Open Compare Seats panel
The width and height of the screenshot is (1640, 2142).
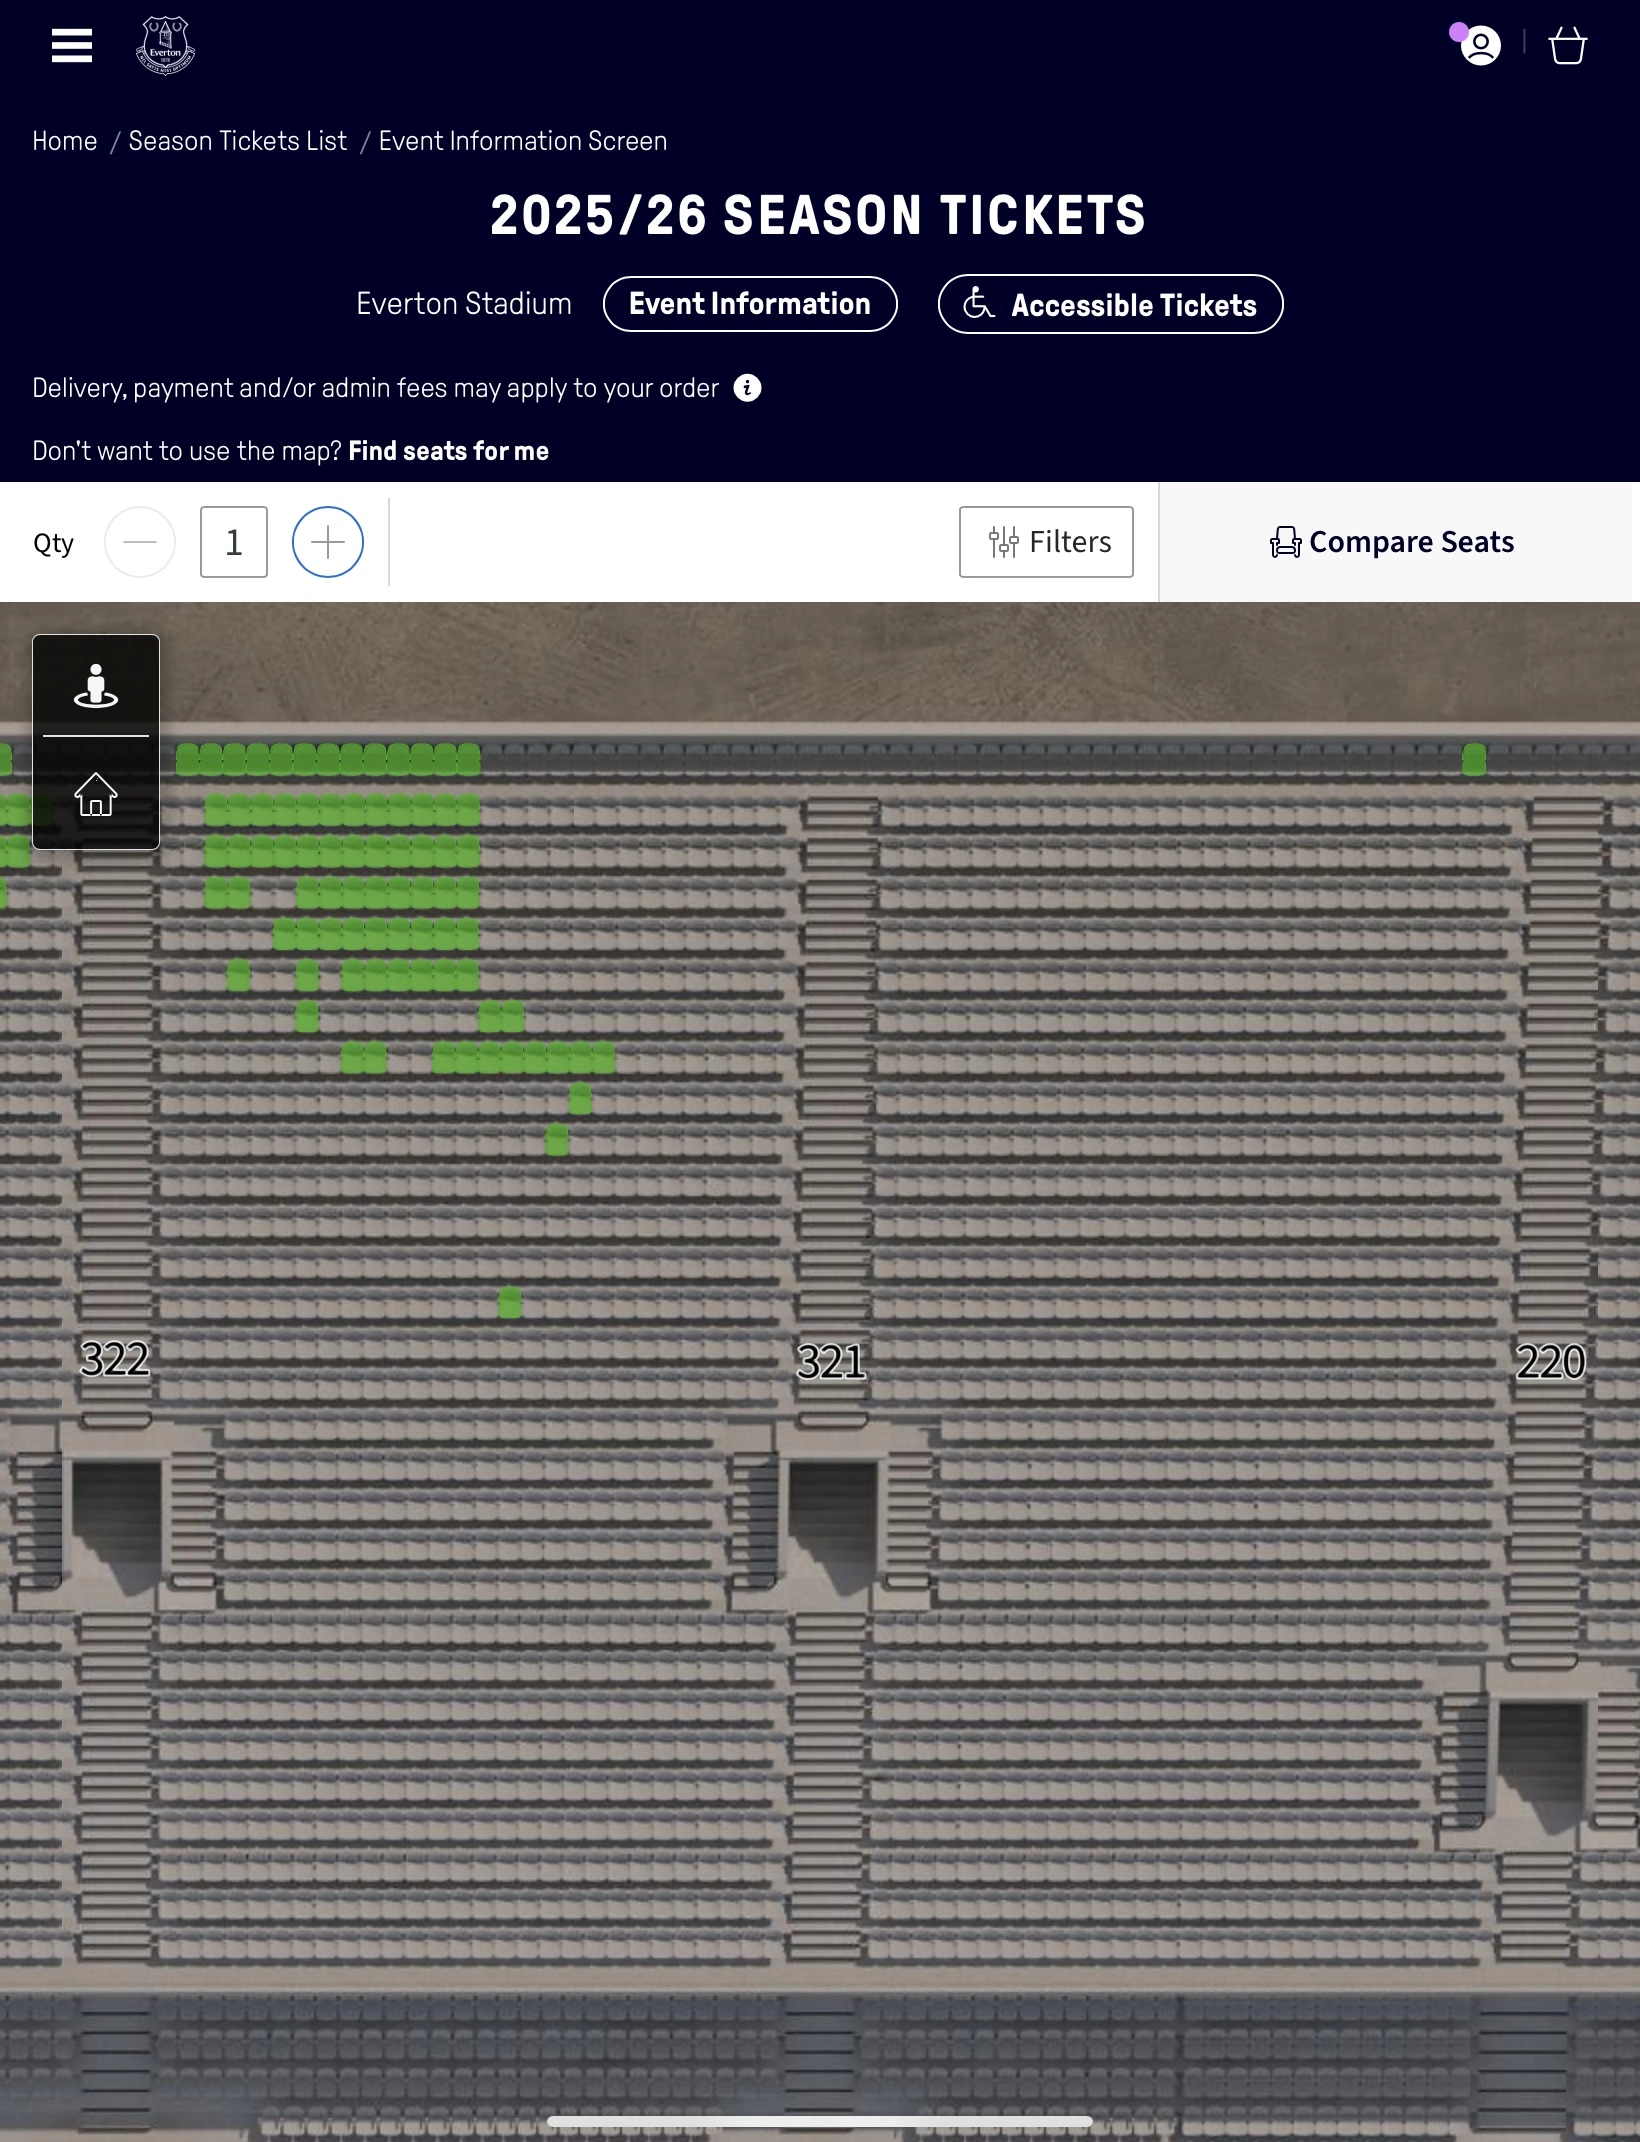[1392, 542]
